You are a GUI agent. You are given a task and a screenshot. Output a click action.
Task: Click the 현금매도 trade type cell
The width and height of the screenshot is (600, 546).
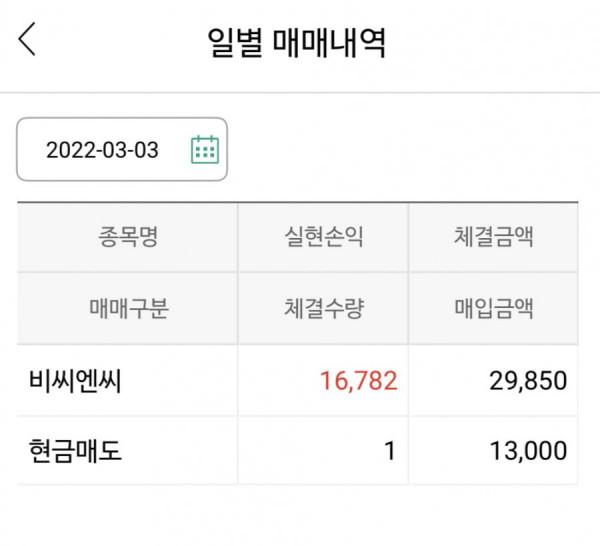point(75,451)
